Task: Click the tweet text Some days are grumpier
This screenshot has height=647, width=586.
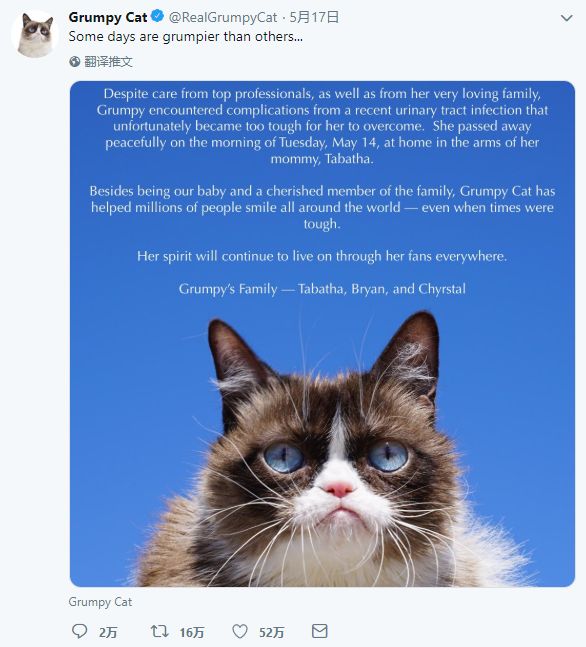Action: click(x=186, y=37)
